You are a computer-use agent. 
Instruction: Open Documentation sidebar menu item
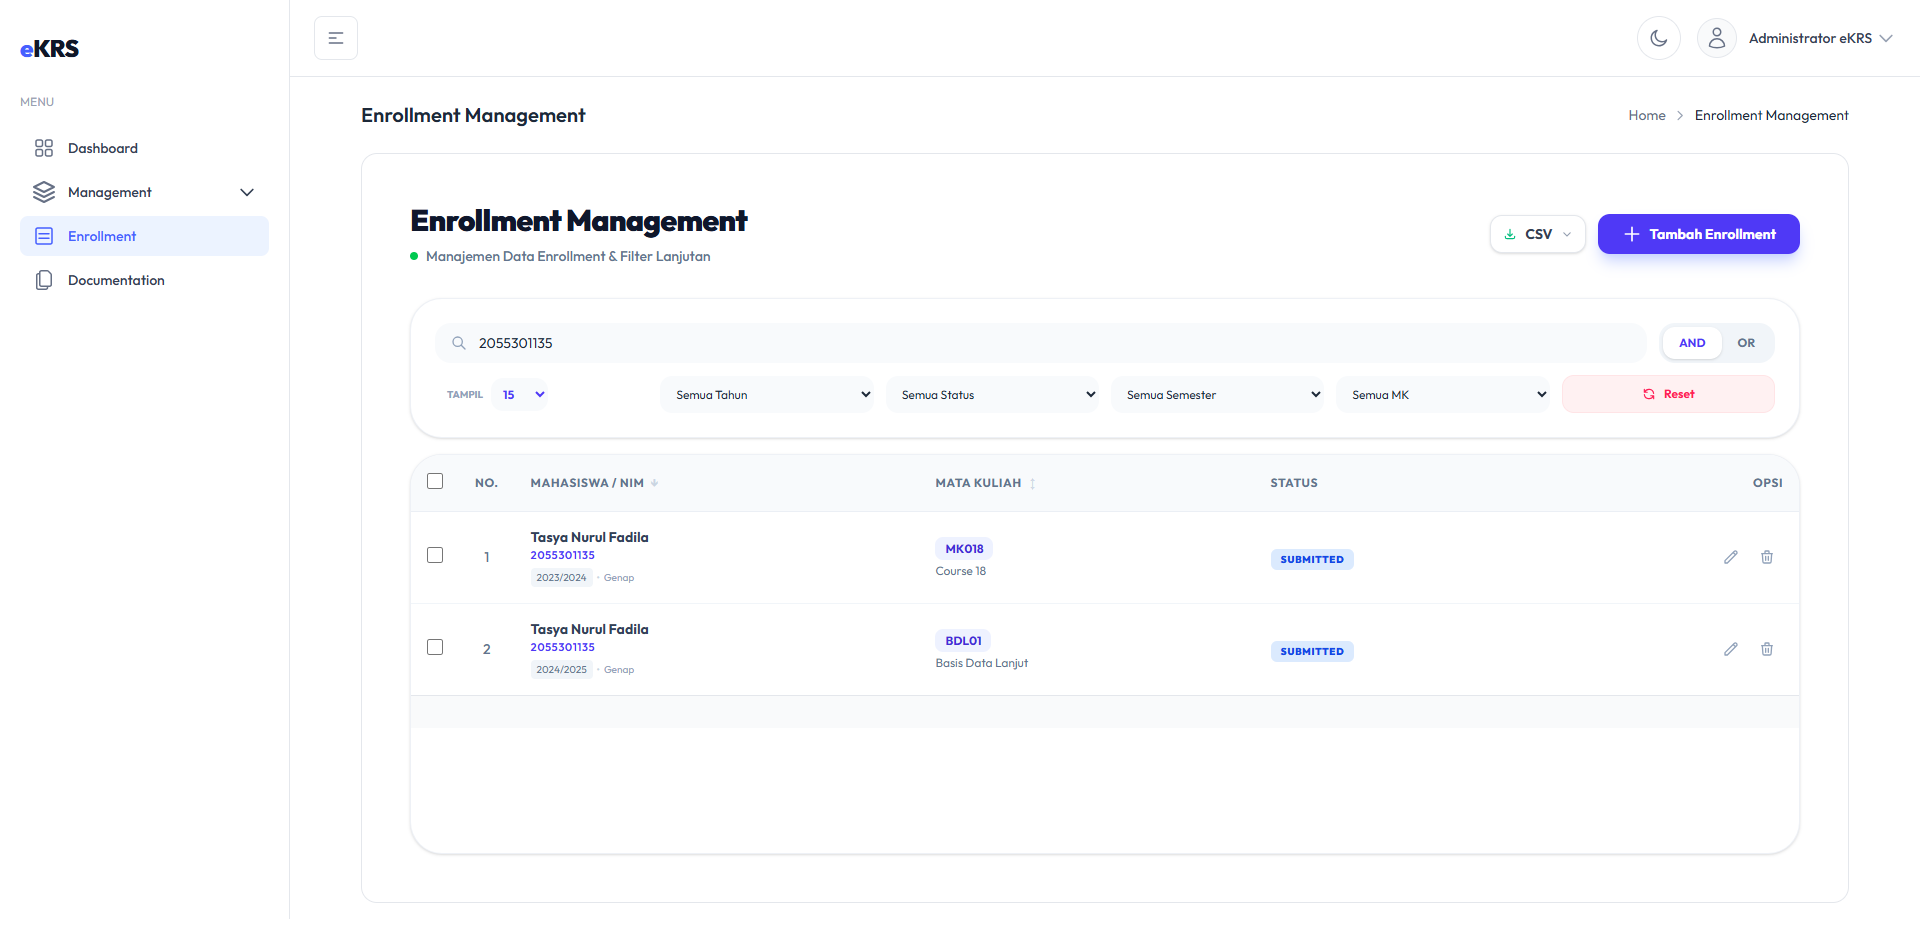[144, 280]
